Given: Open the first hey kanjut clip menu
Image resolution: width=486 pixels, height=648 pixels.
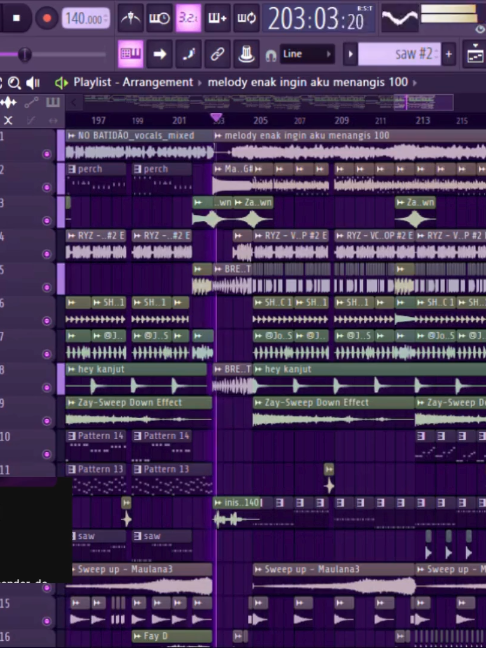Looking at the screenshot, I should 71,369.
